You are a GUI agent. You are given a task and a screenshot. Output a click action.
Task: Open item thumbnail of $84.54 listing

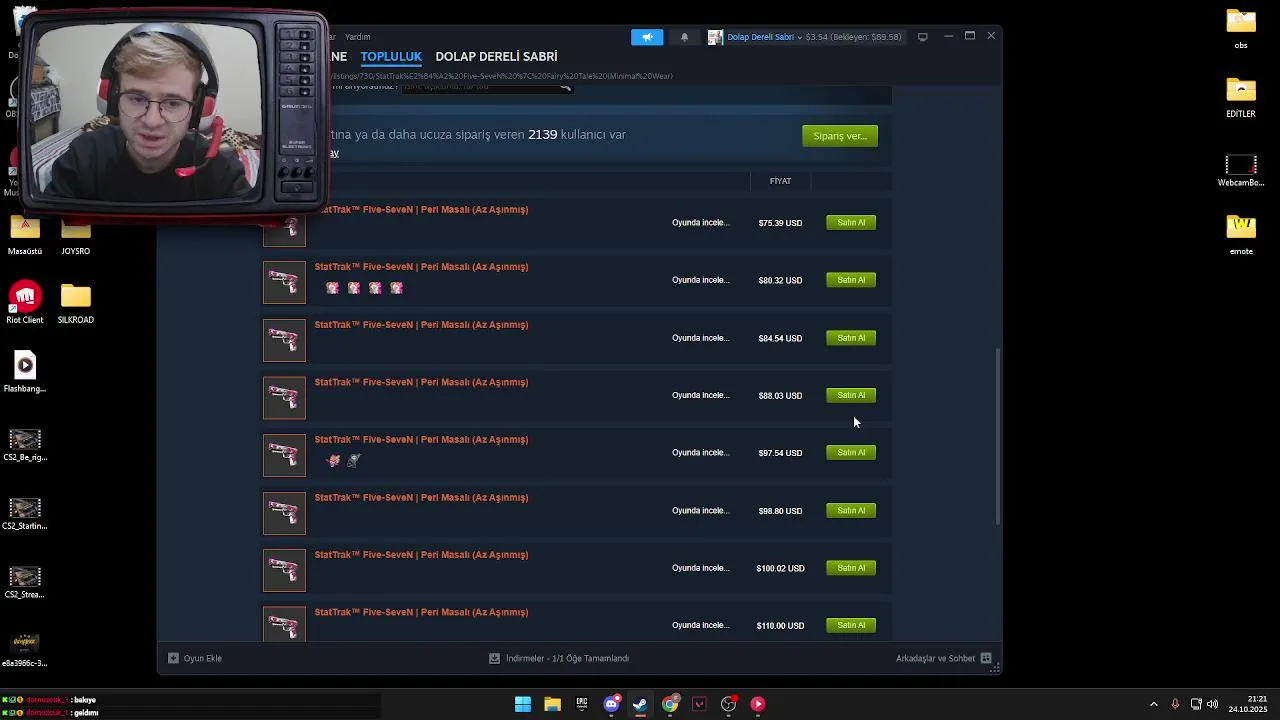[x=284, y=340]
